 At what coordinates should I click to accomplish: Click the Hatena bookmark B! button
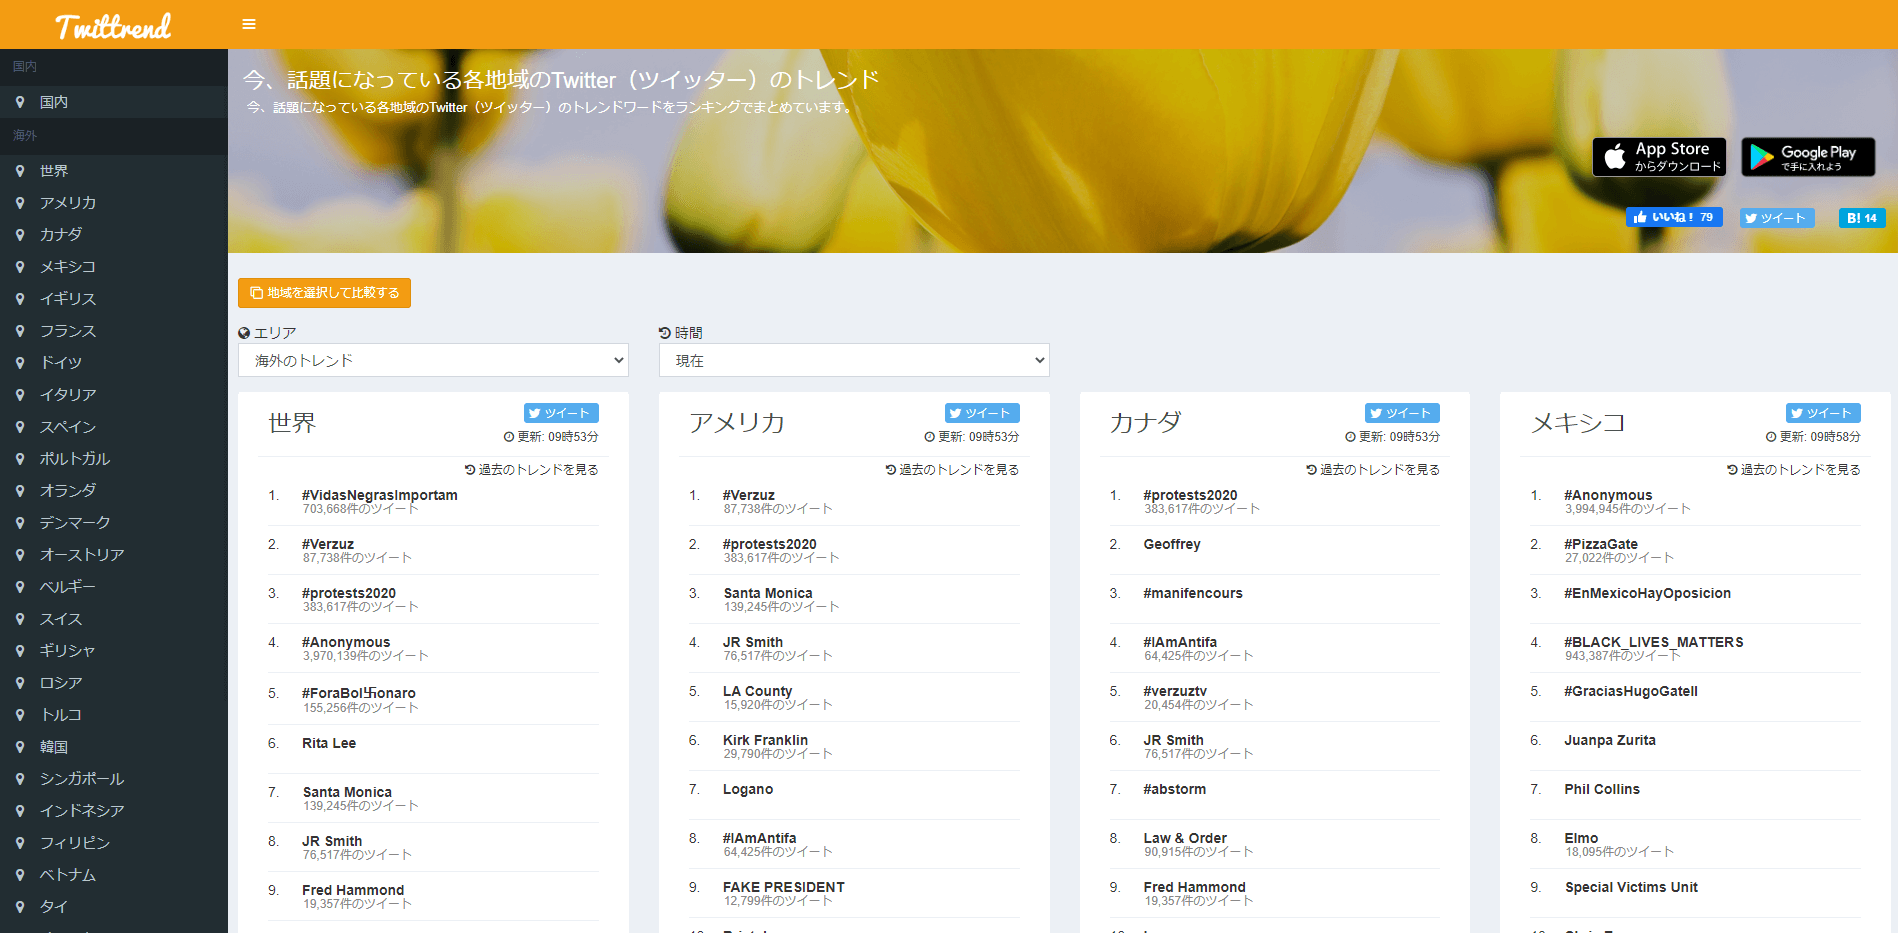click(1861, 218)
